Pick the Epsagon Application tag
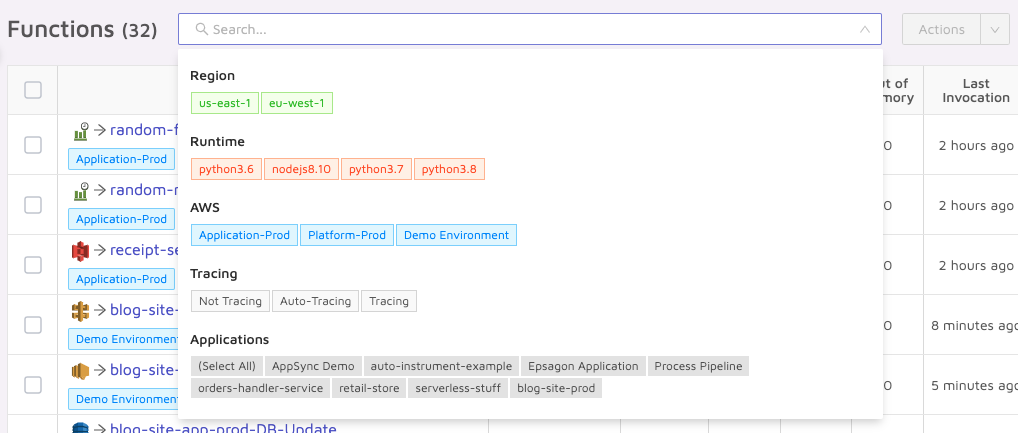Screen dimensions: 1018x433 pyautogui.click(x=583, y=366)
